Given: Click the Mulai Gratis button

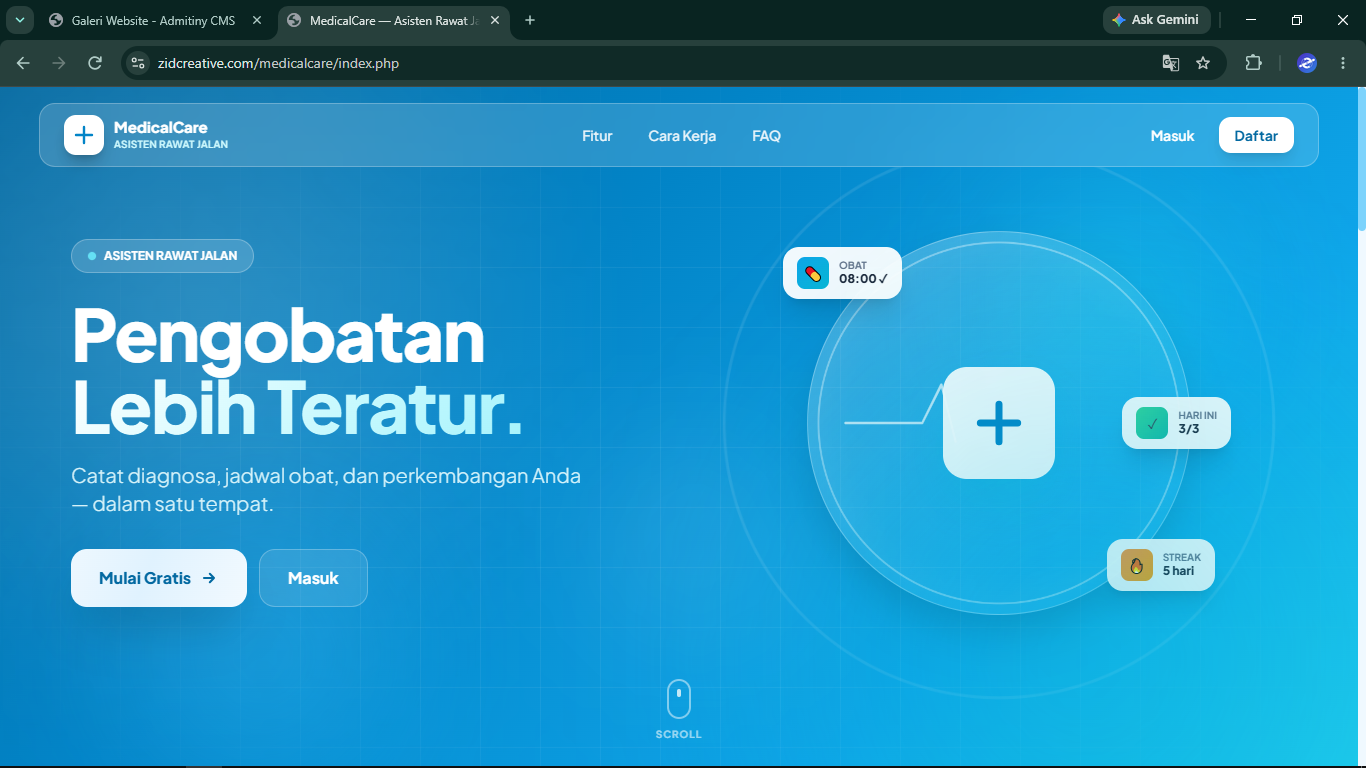Looking at the screenshot, I should 159,578.
